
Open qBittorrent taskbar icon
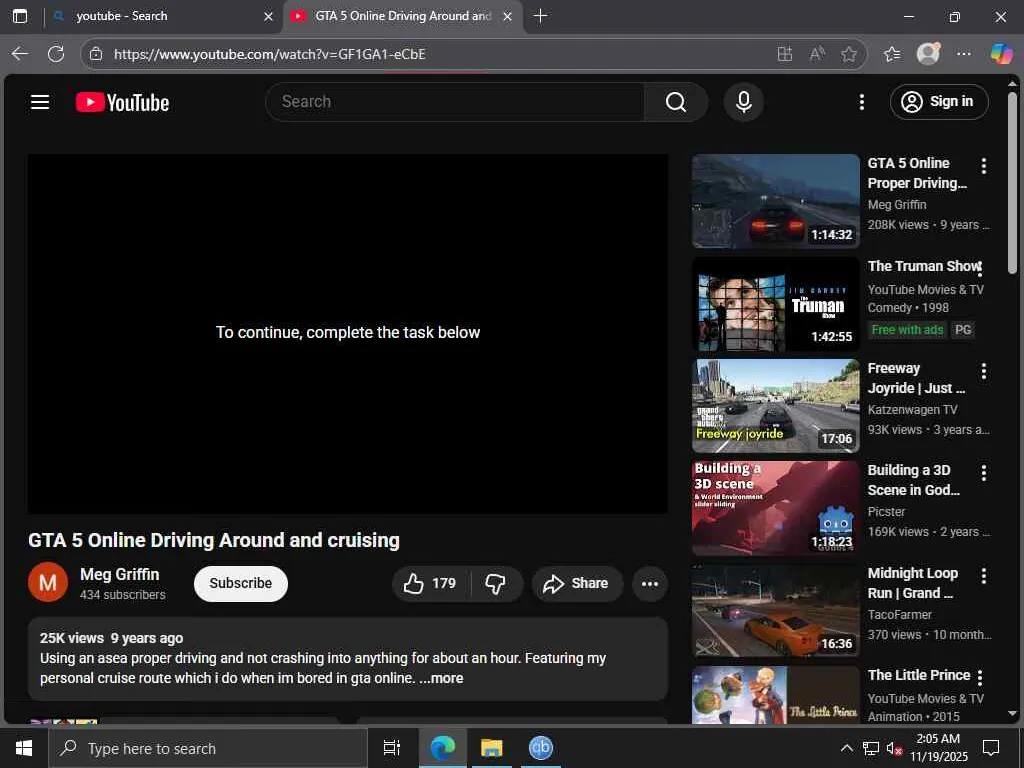tap(541, 748)
